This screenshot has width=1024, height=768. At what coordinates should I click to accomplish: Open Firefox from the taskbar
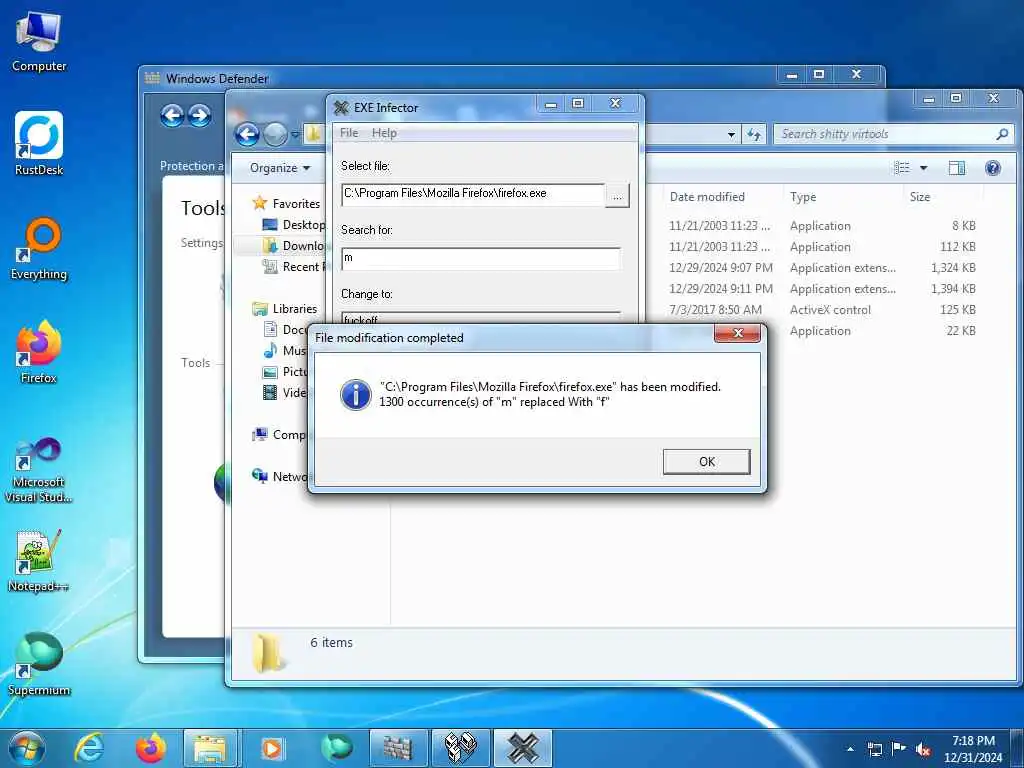click(x=151, y=748)
